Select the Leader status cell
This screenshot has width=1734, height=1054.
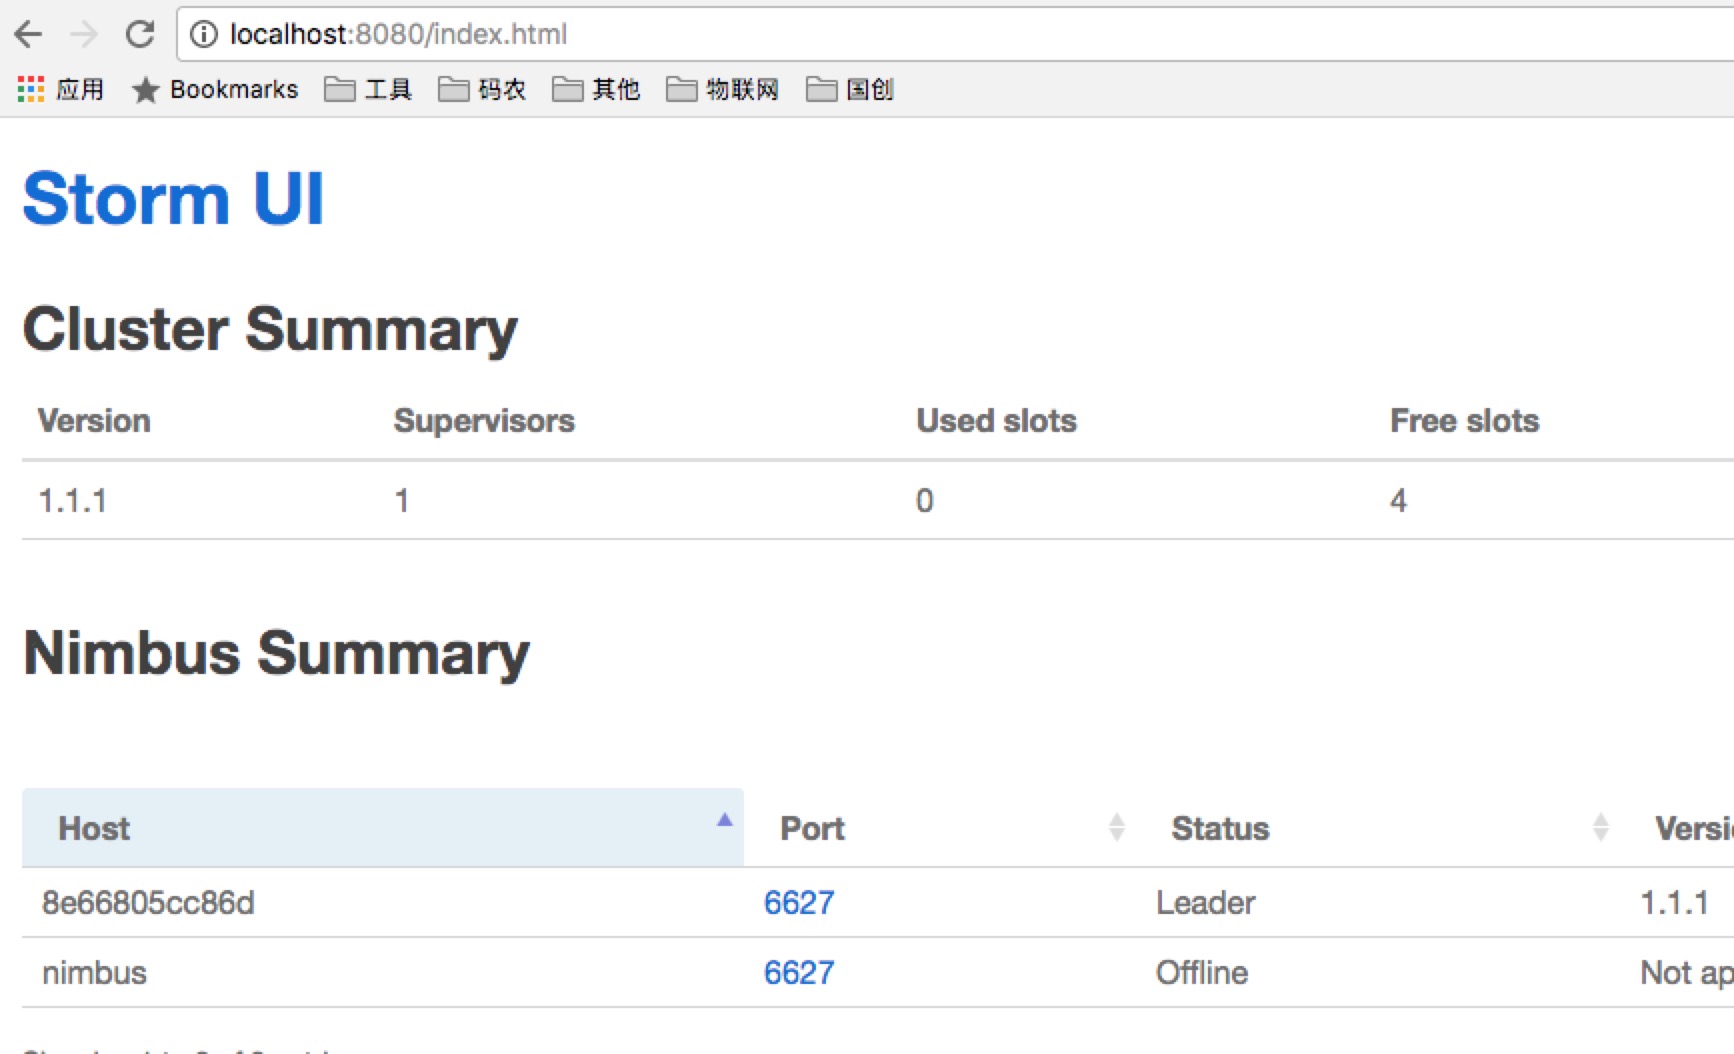click(1205, 903)
